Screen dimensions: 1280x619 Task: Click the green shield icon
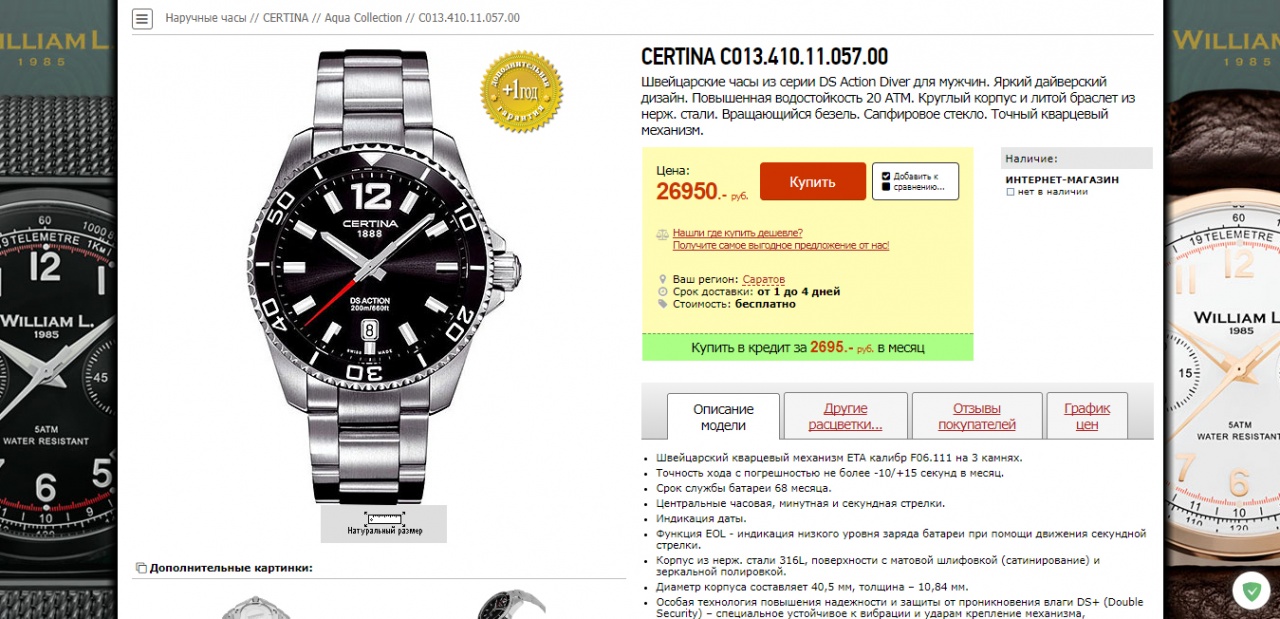point(1250,591)
